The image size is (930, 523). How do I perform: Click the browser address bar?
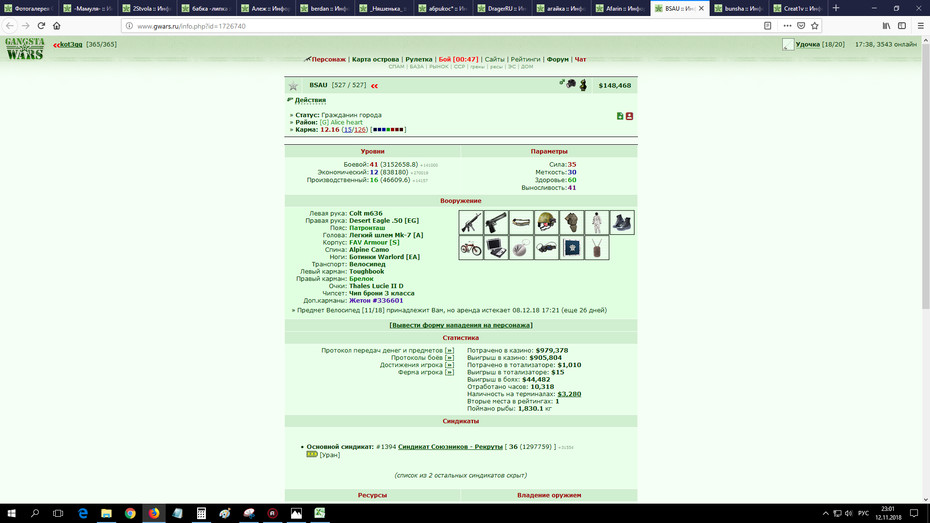[x=442, y=26]
